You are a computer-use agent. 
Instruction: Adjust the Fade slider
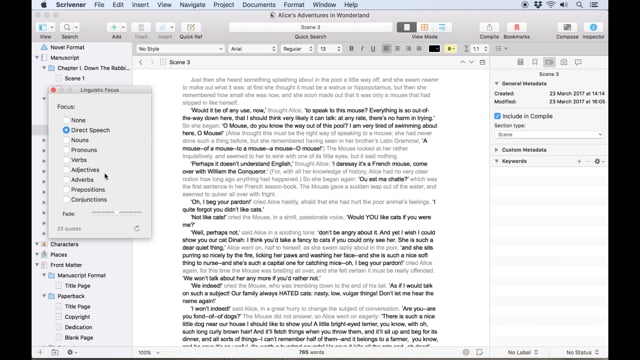click(x=117, y=212)
